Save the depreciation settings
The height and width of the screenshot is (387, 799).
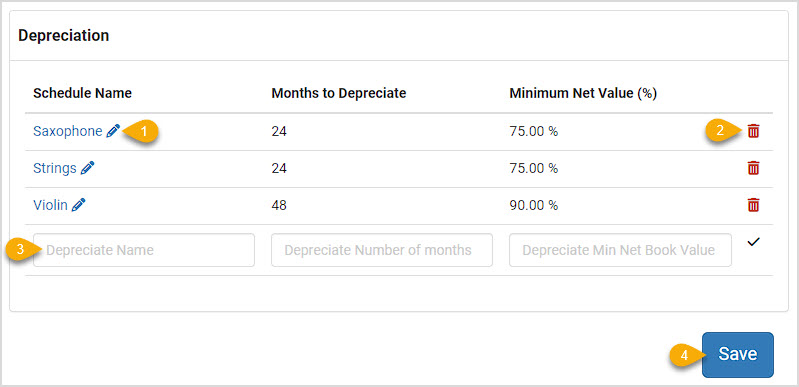[x=738, y=355]
